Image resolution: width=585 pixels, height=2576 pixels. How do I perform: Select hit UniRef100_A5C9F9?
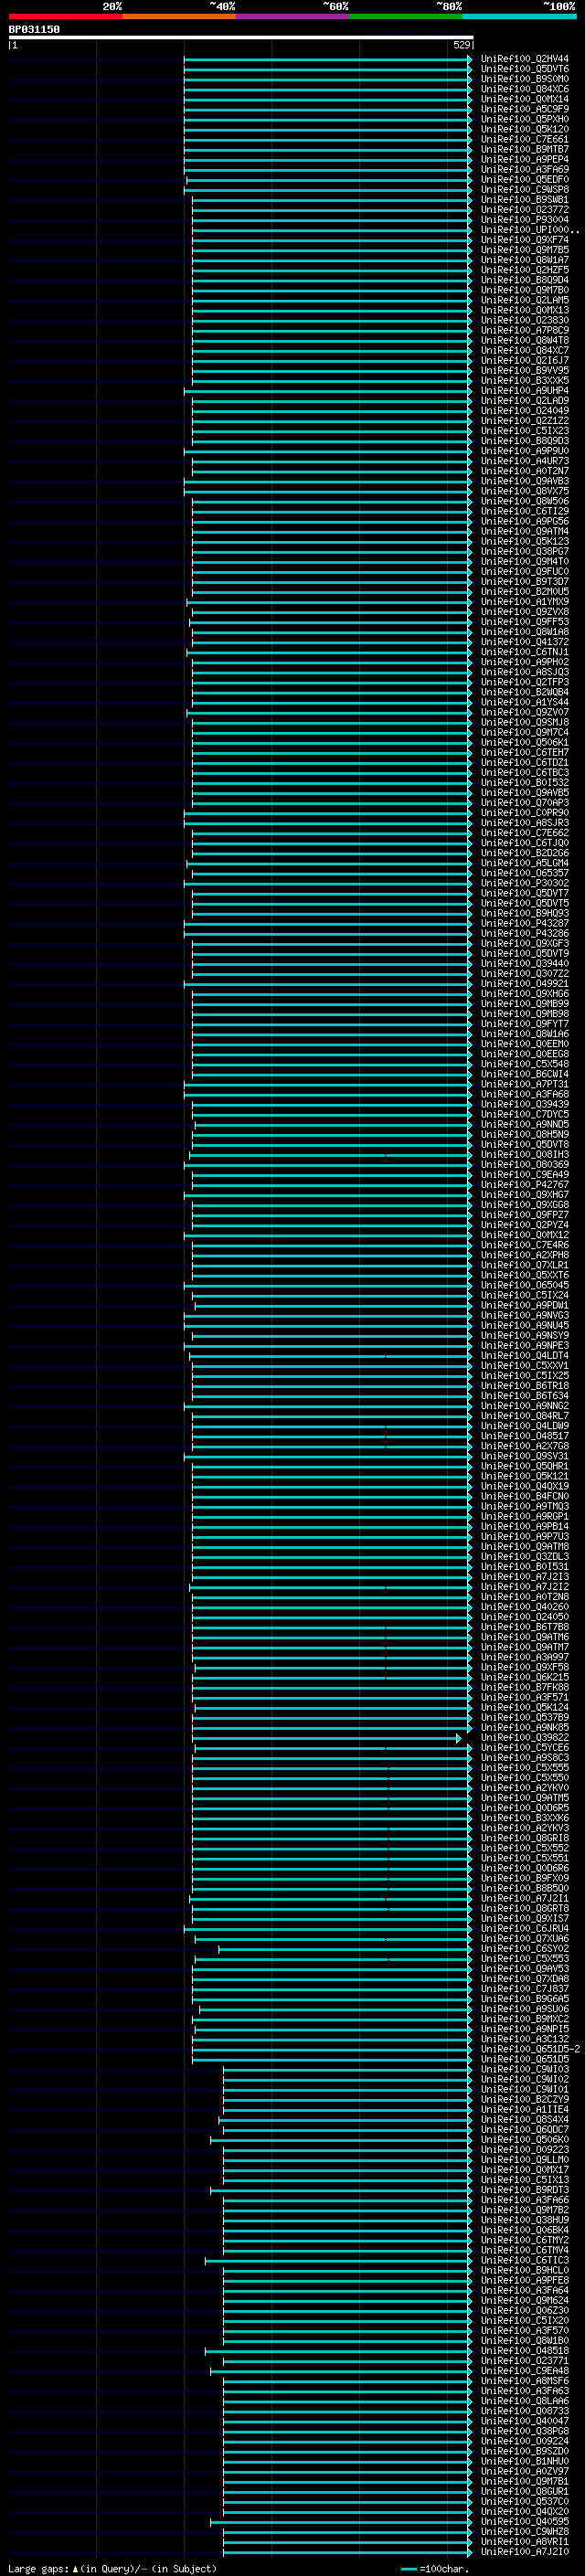(525, 109)
